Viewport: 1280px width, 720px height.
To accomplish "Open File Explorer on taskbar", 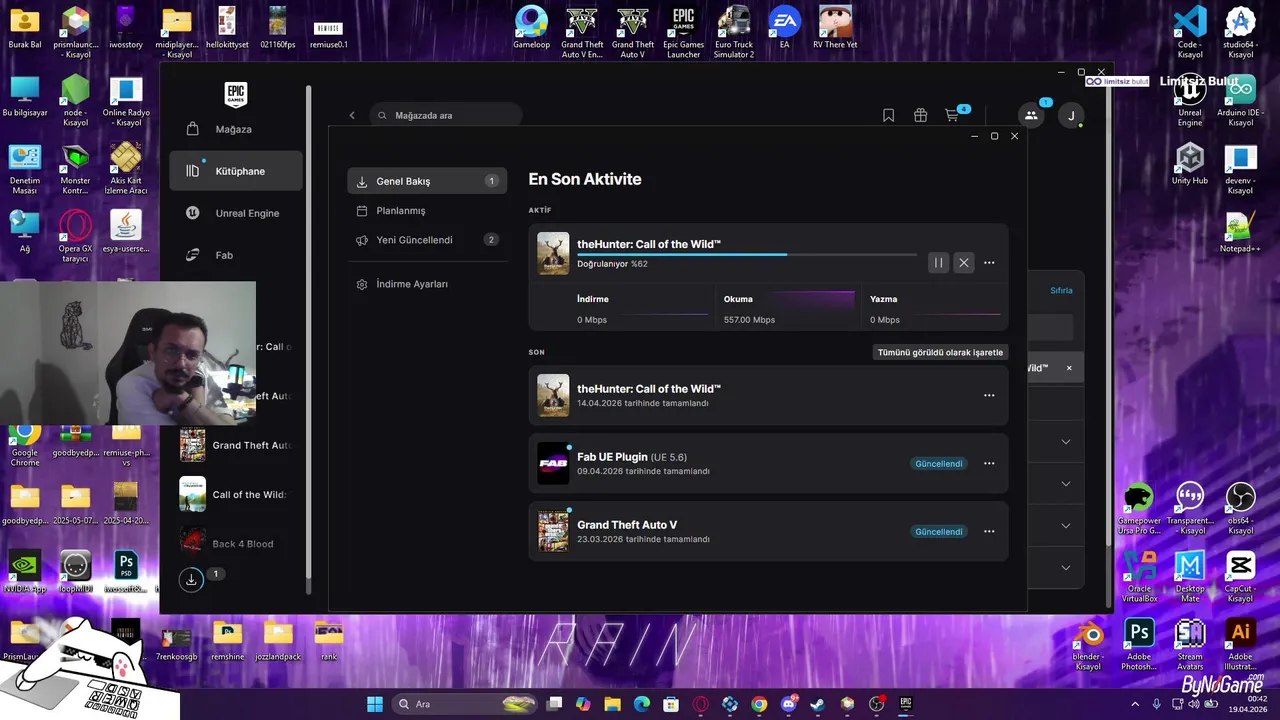I will coord(612,704).
